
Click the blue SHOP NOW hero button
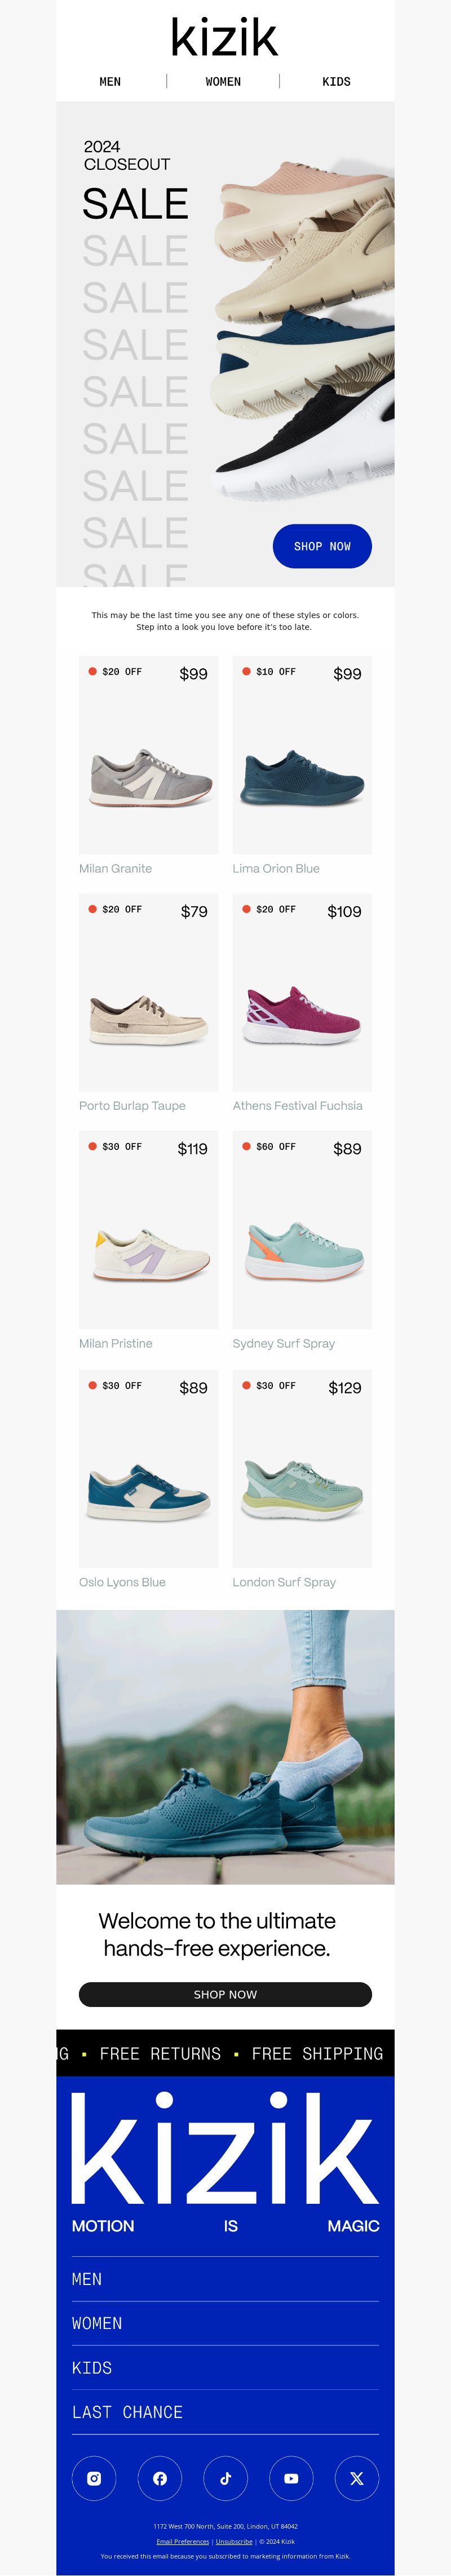tap(322, 546)
